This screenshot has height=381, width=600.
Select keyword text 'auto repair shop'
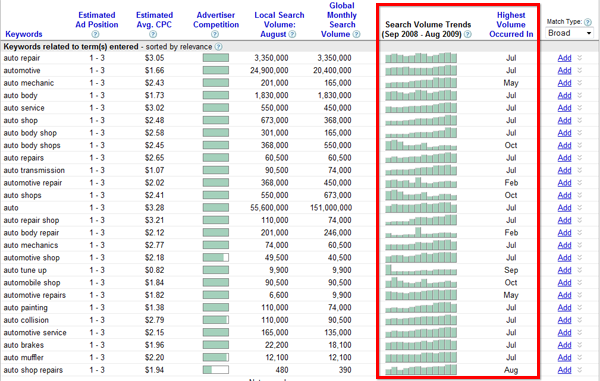[31, 220]
